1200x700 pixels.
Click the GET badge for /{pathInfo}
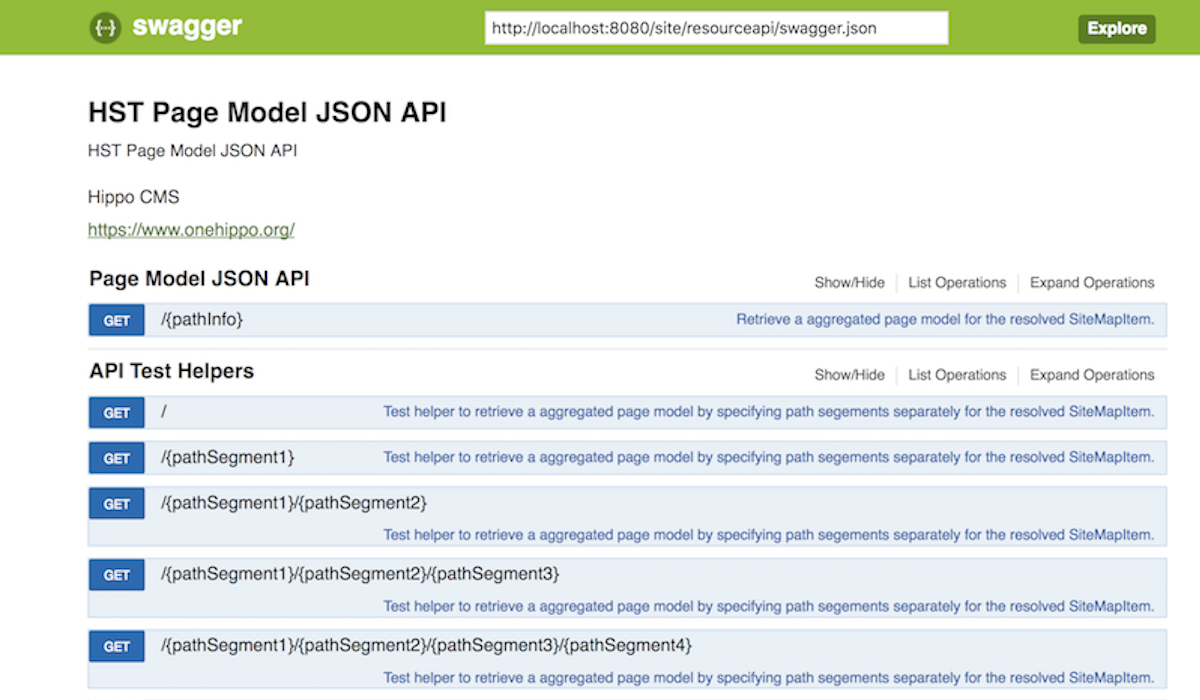coord(117,320)
